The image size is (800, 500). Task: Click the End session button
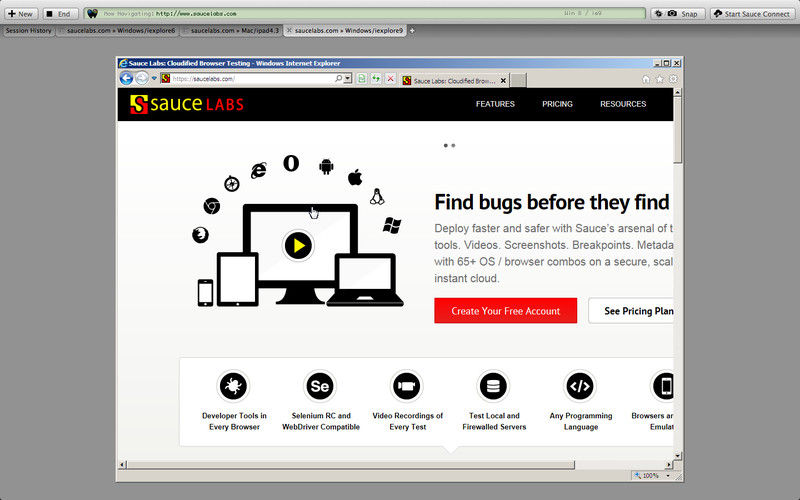click(x=60, y=14)
